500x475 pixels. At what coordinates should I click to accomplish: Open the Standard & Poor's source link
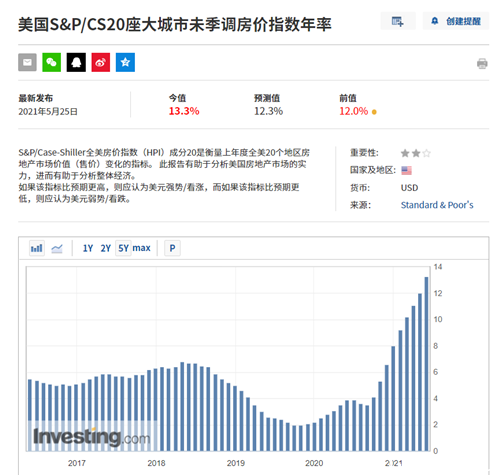pos(437,205)
